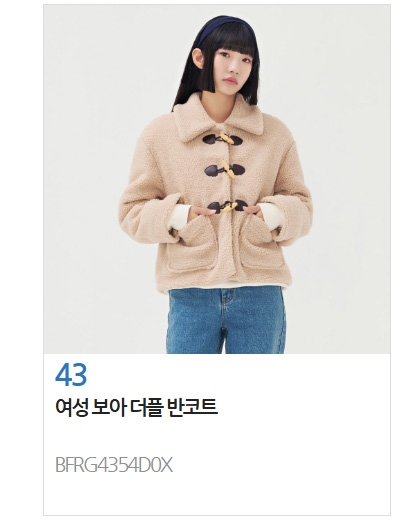Image resolution: width=400 pixels, height=527 pixels.
Task: Click the fleece collar of the coat
Action: click(218, 118)
